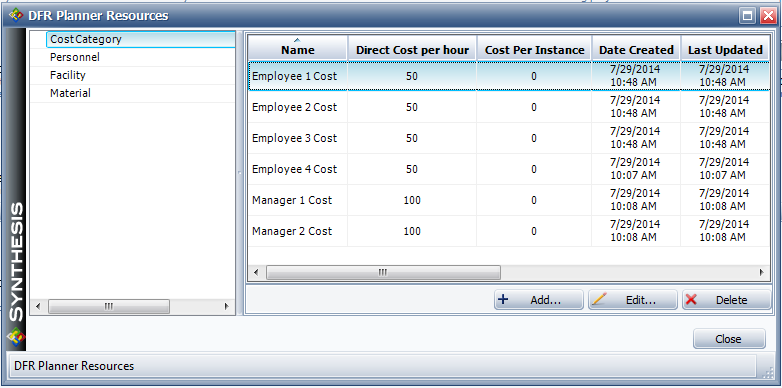Click table scrollbar left arrow
Viewport: 782px width, 388px height.
tap(256, 272)
